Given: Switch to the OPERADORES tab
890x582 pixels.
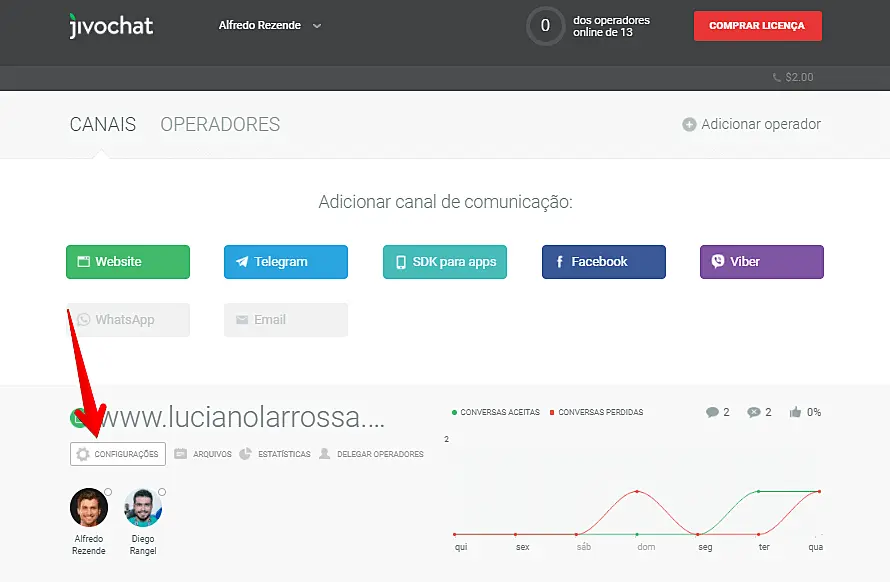Looking at the screenshot, I should 219,124.
